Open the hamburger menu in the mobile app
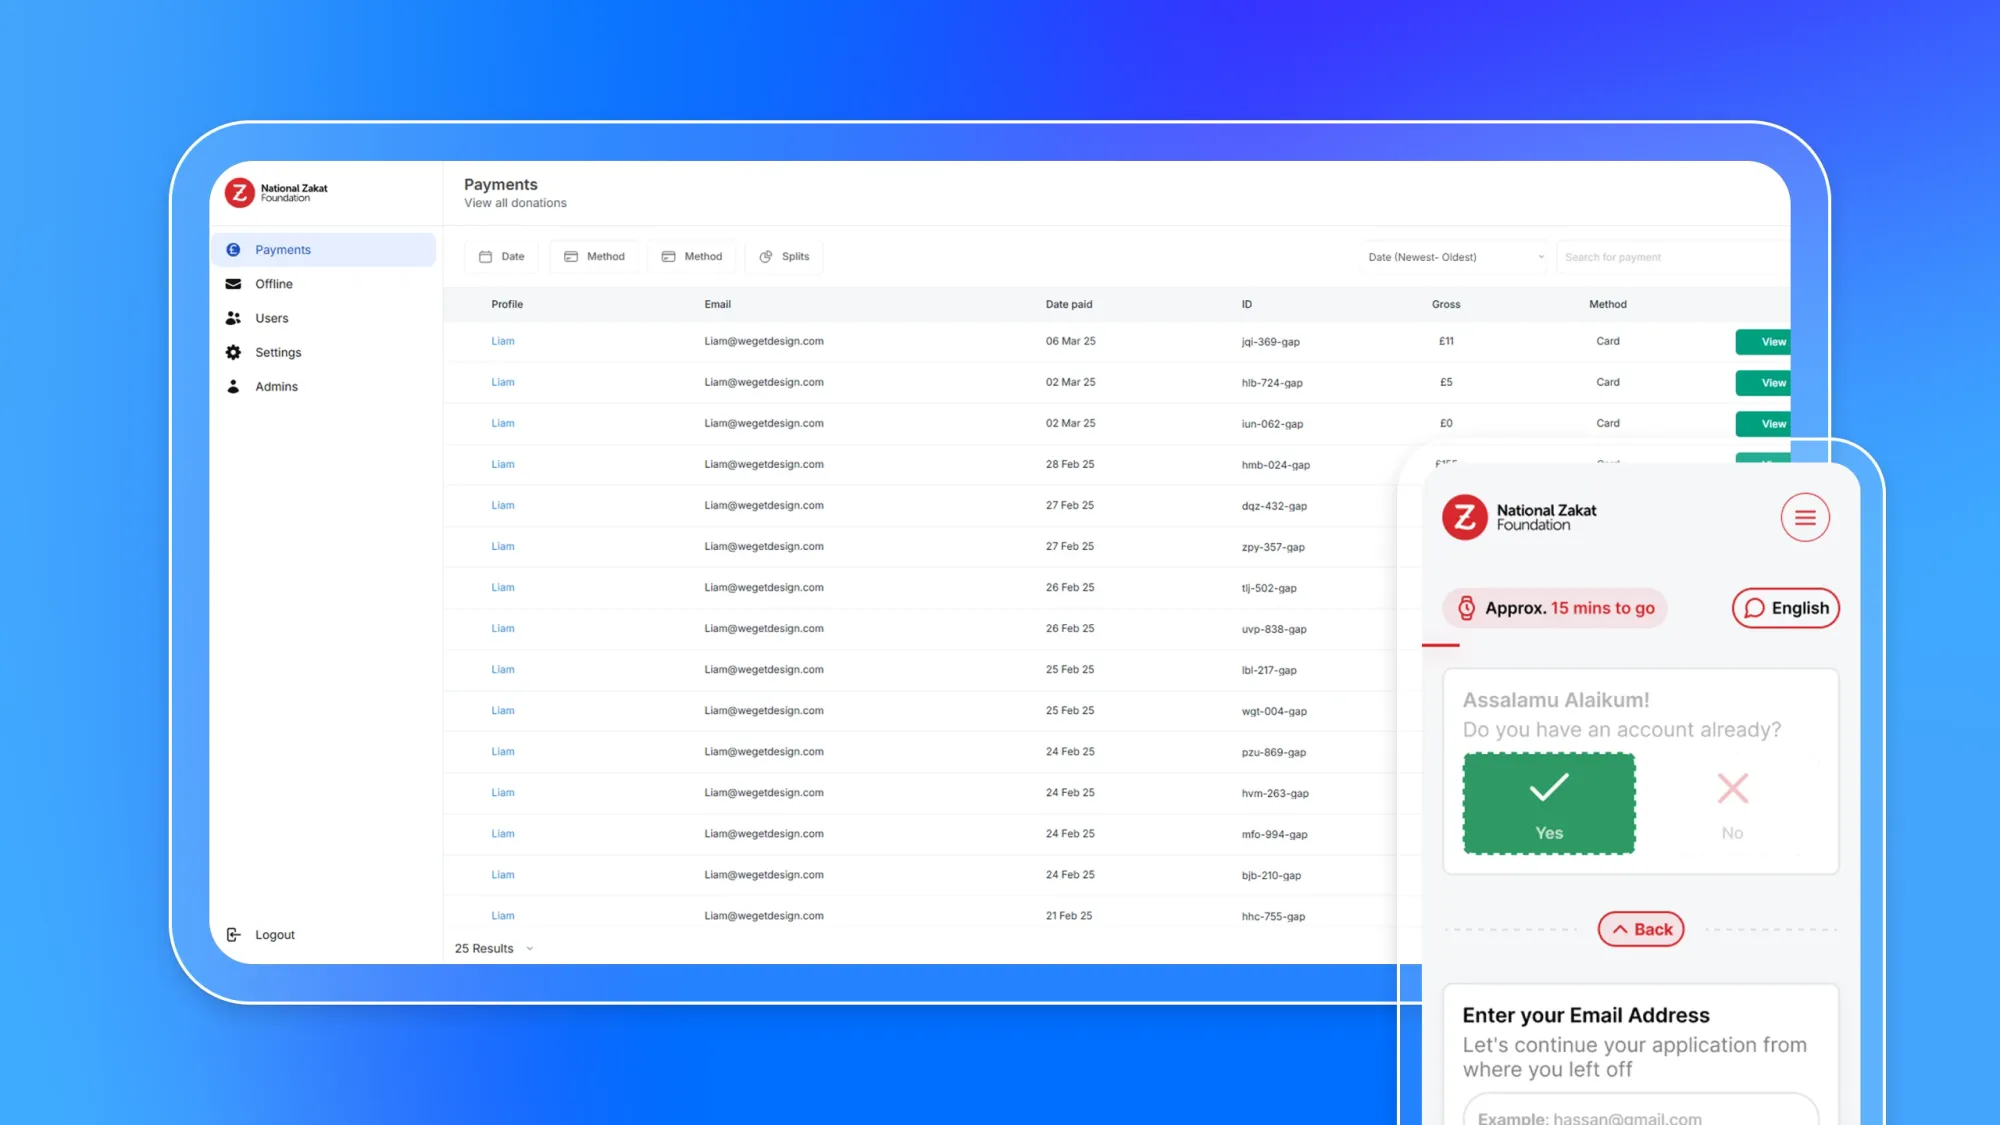 tap(1804, 517)
